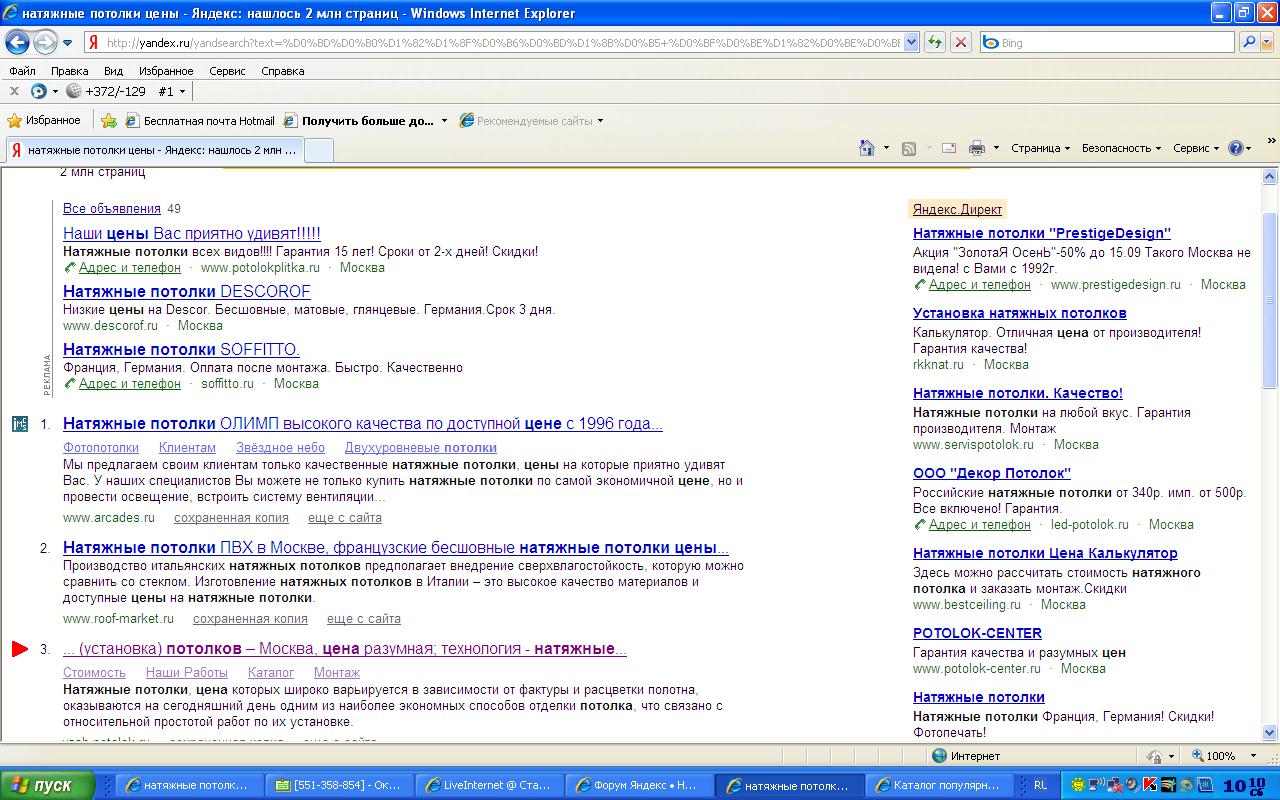Open еще с сайта for roof-market.ru

[x=364, y=619]
